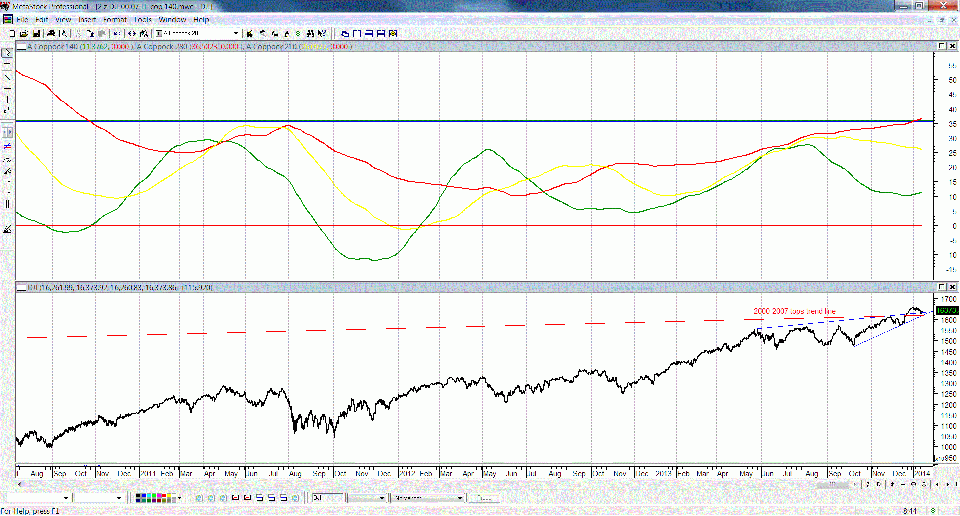Open the Format menu
The image size is (960, 516).
[117, 19]
